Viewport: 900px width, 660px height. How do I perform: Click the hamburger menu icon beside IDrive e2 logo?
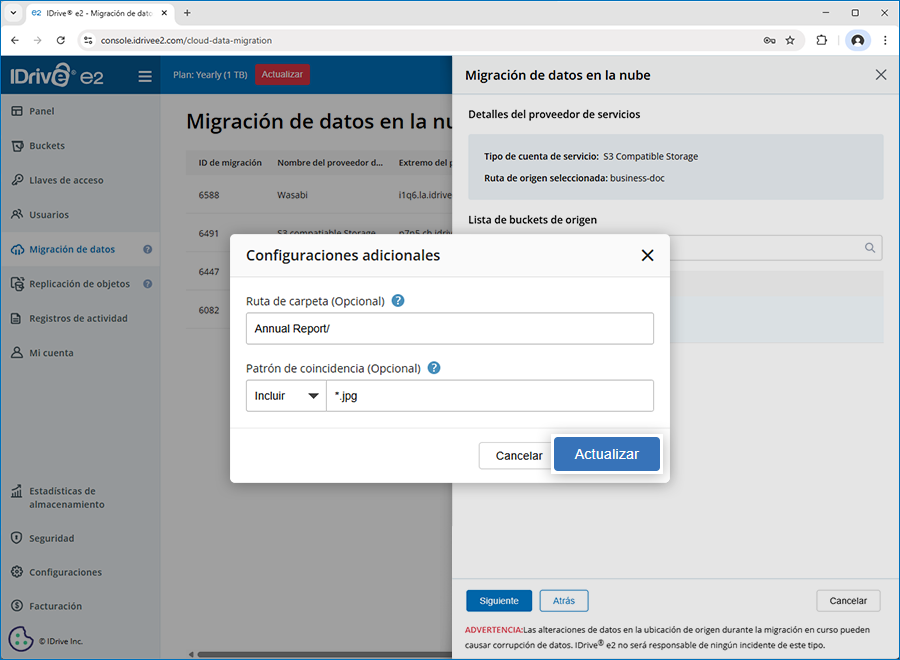pos(145,76)
